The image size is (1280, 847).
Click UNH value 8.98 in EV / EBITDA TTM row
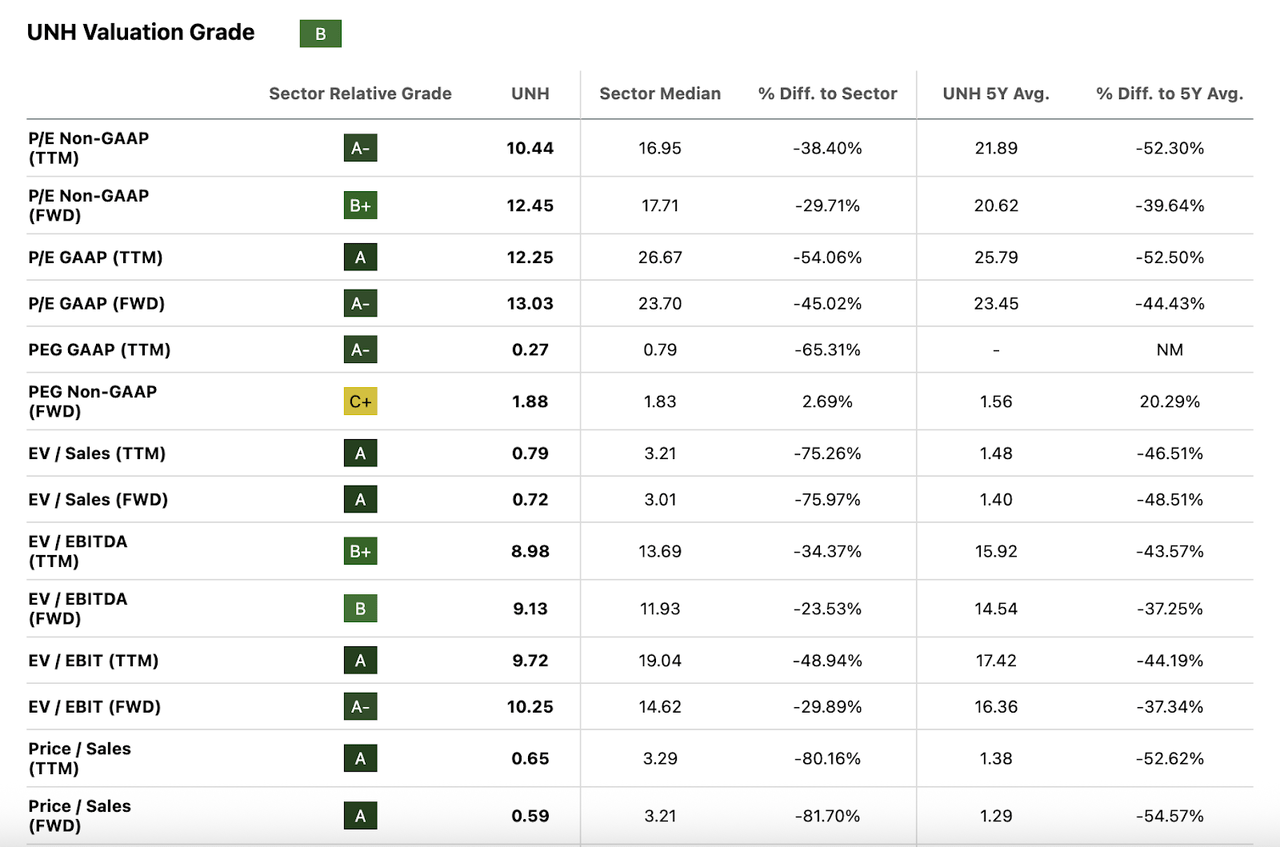tap(530, 552)
